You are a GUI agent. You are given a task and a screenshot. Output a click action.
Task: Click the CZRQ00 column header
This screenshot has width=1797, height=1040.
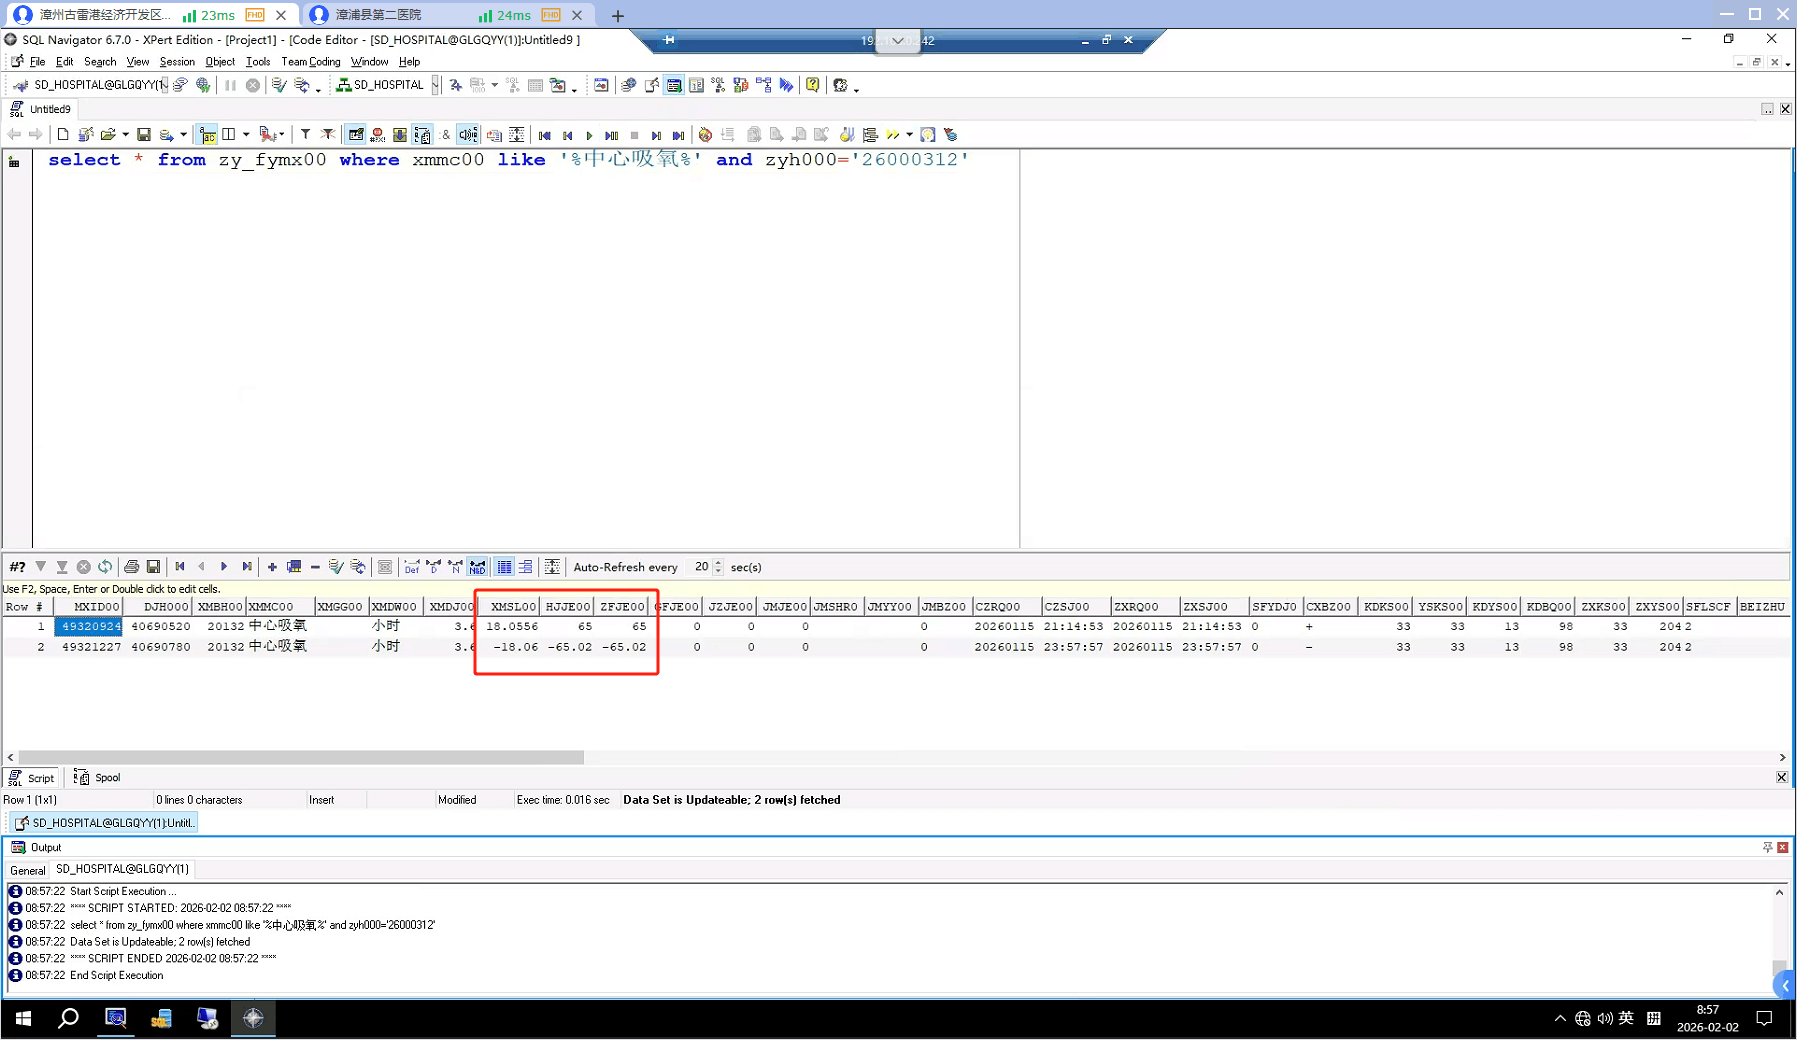[1005, 607]
